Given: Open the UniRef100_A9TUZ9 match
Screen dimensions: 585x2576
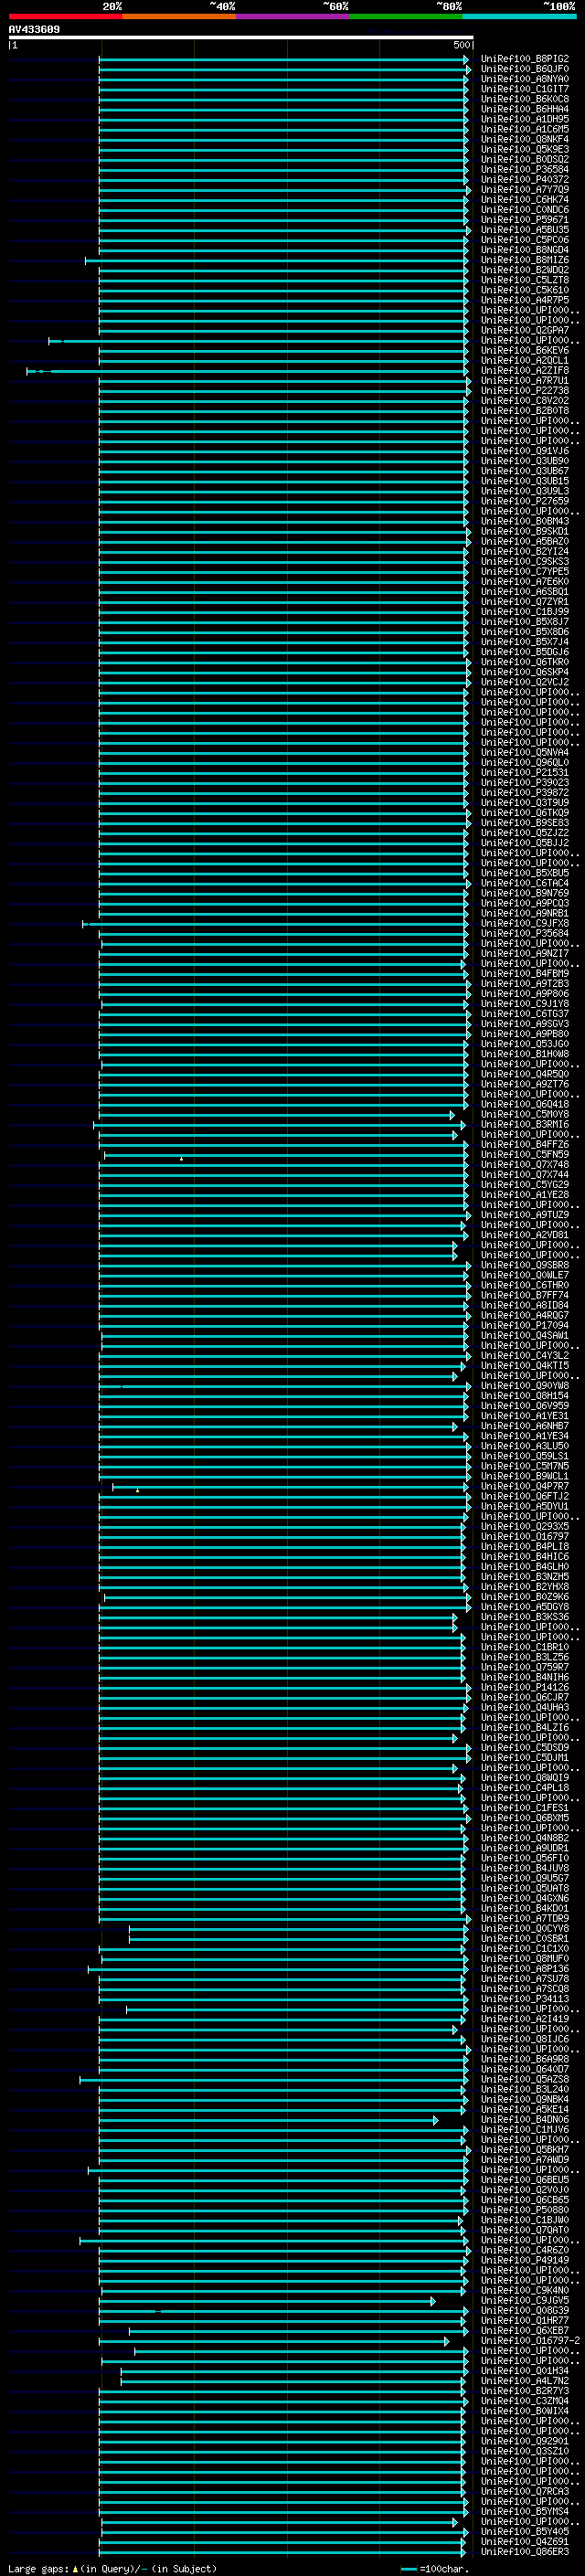Looking at the screenshot, I should 525,1215.
